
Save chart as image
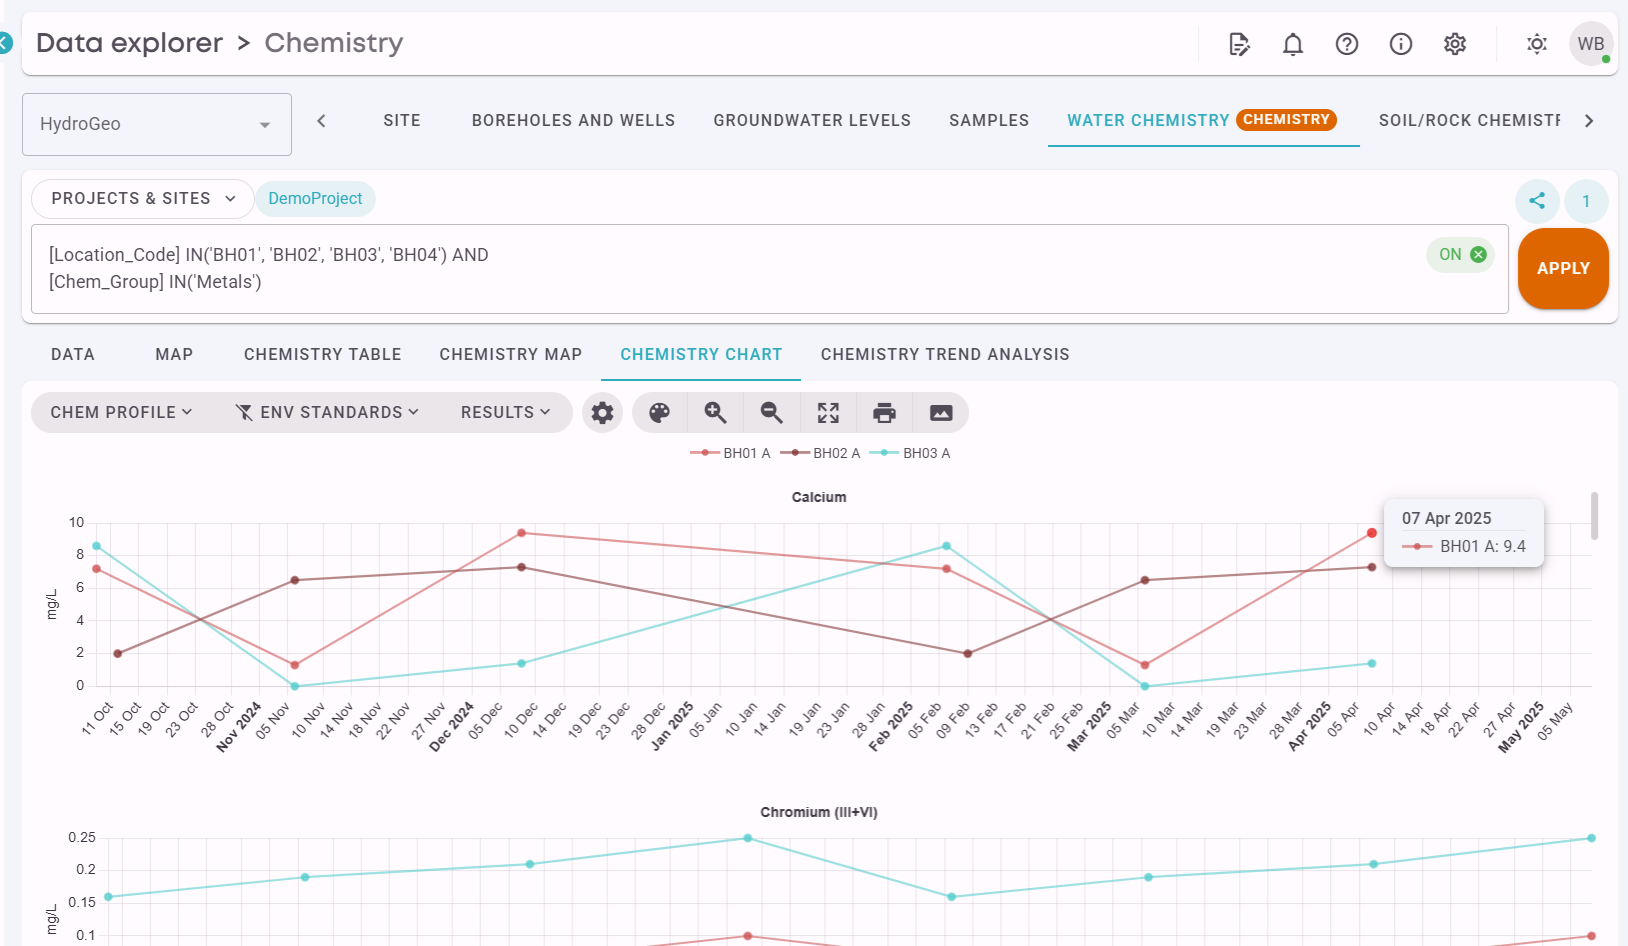pyautogui.click(x=941, y=413)
